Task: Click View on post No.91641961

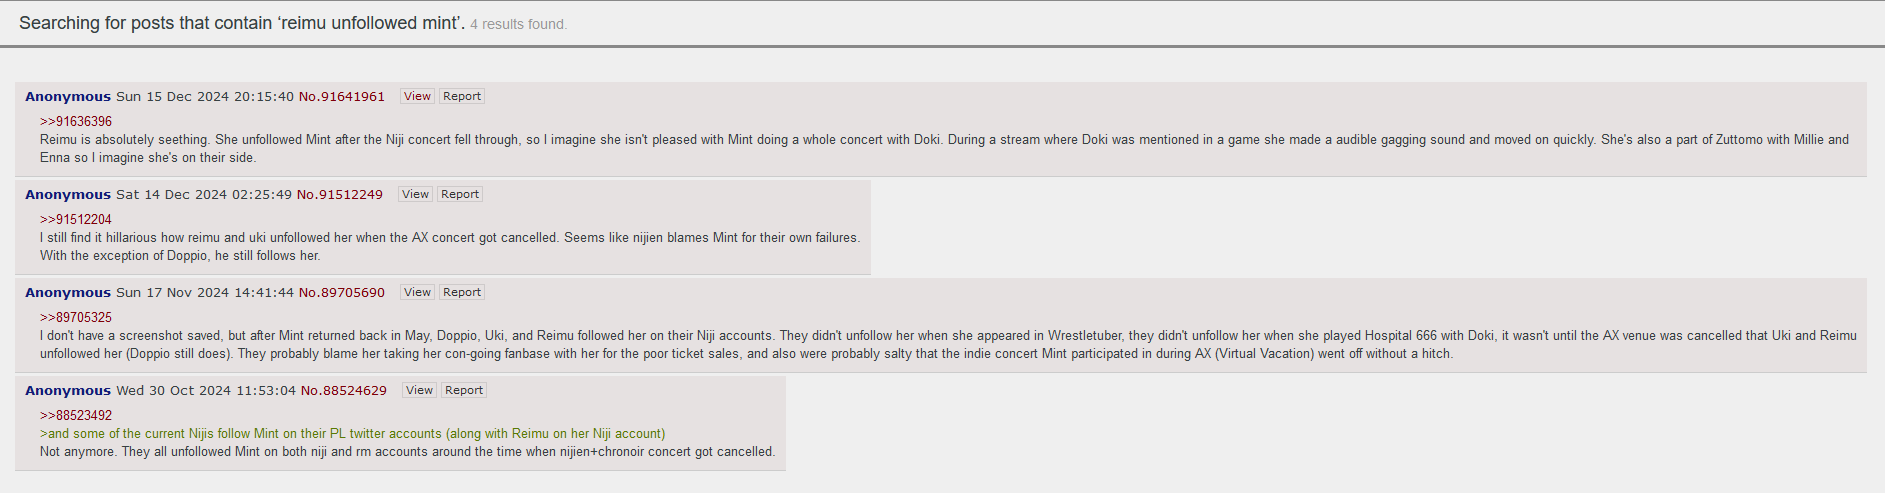Action: tap(417, 96)
